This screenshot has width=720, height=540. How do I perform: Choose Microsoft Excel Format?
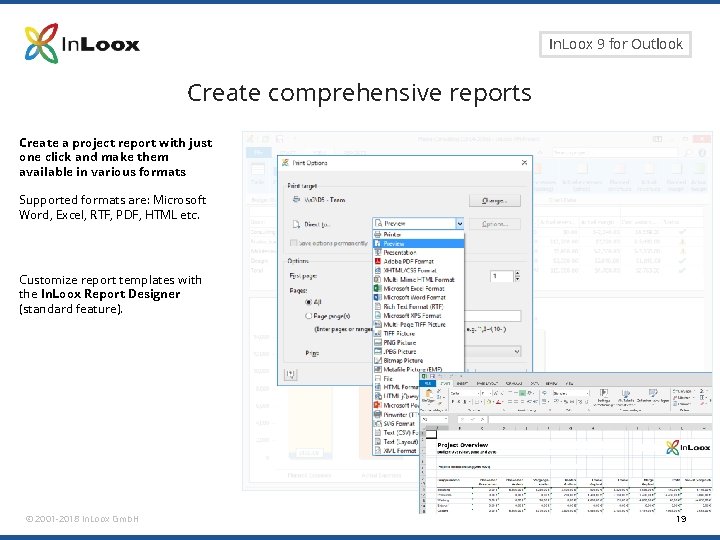click(418, 288)
